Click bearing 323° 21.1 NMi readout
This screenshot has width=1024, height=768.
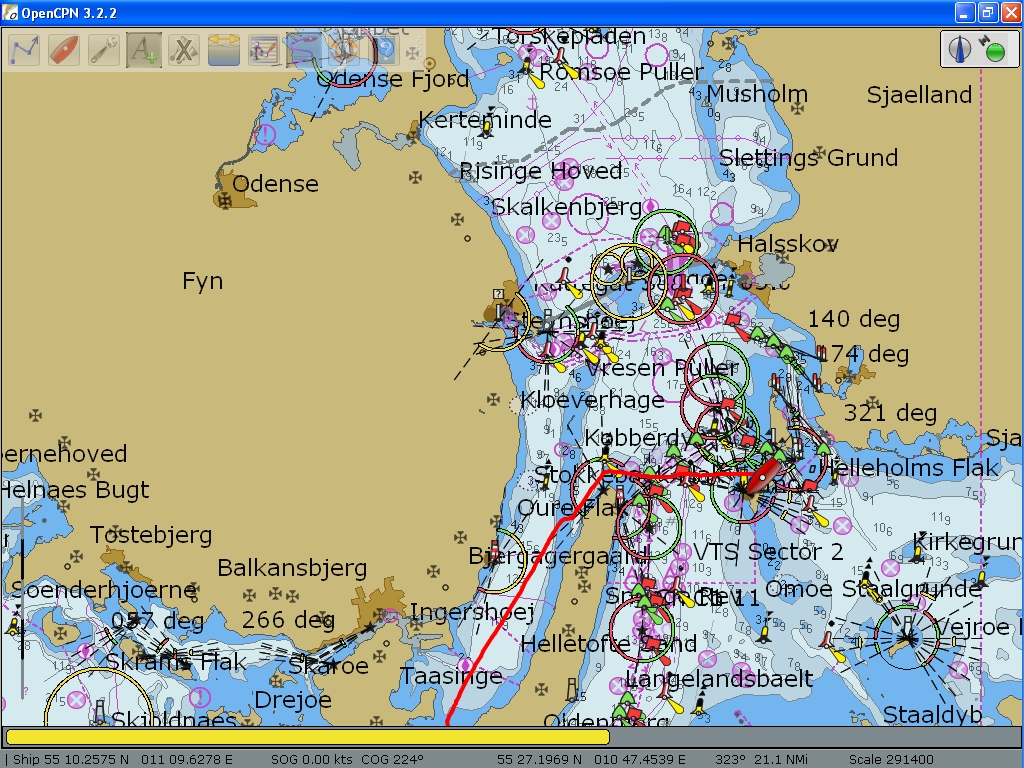tap(761, 760)
